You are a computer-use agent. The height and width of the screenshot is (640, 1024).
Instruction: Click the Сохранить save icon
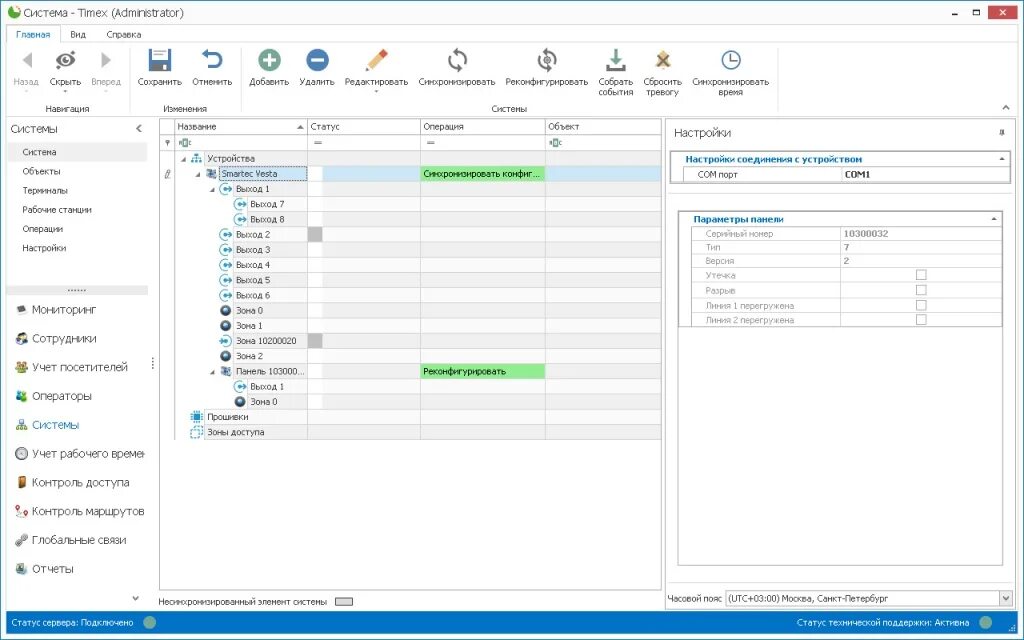[159, 60]
